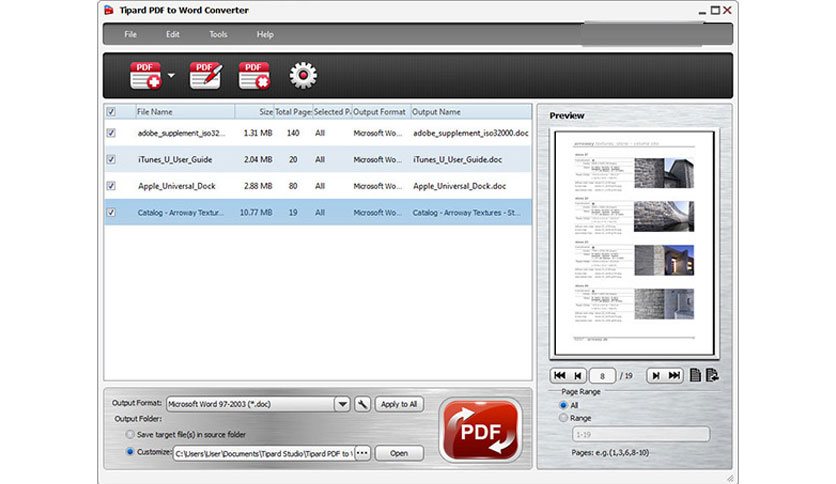836x484 pixels.
Task: Sort by File Name column header
Action: tap(185, 112)
